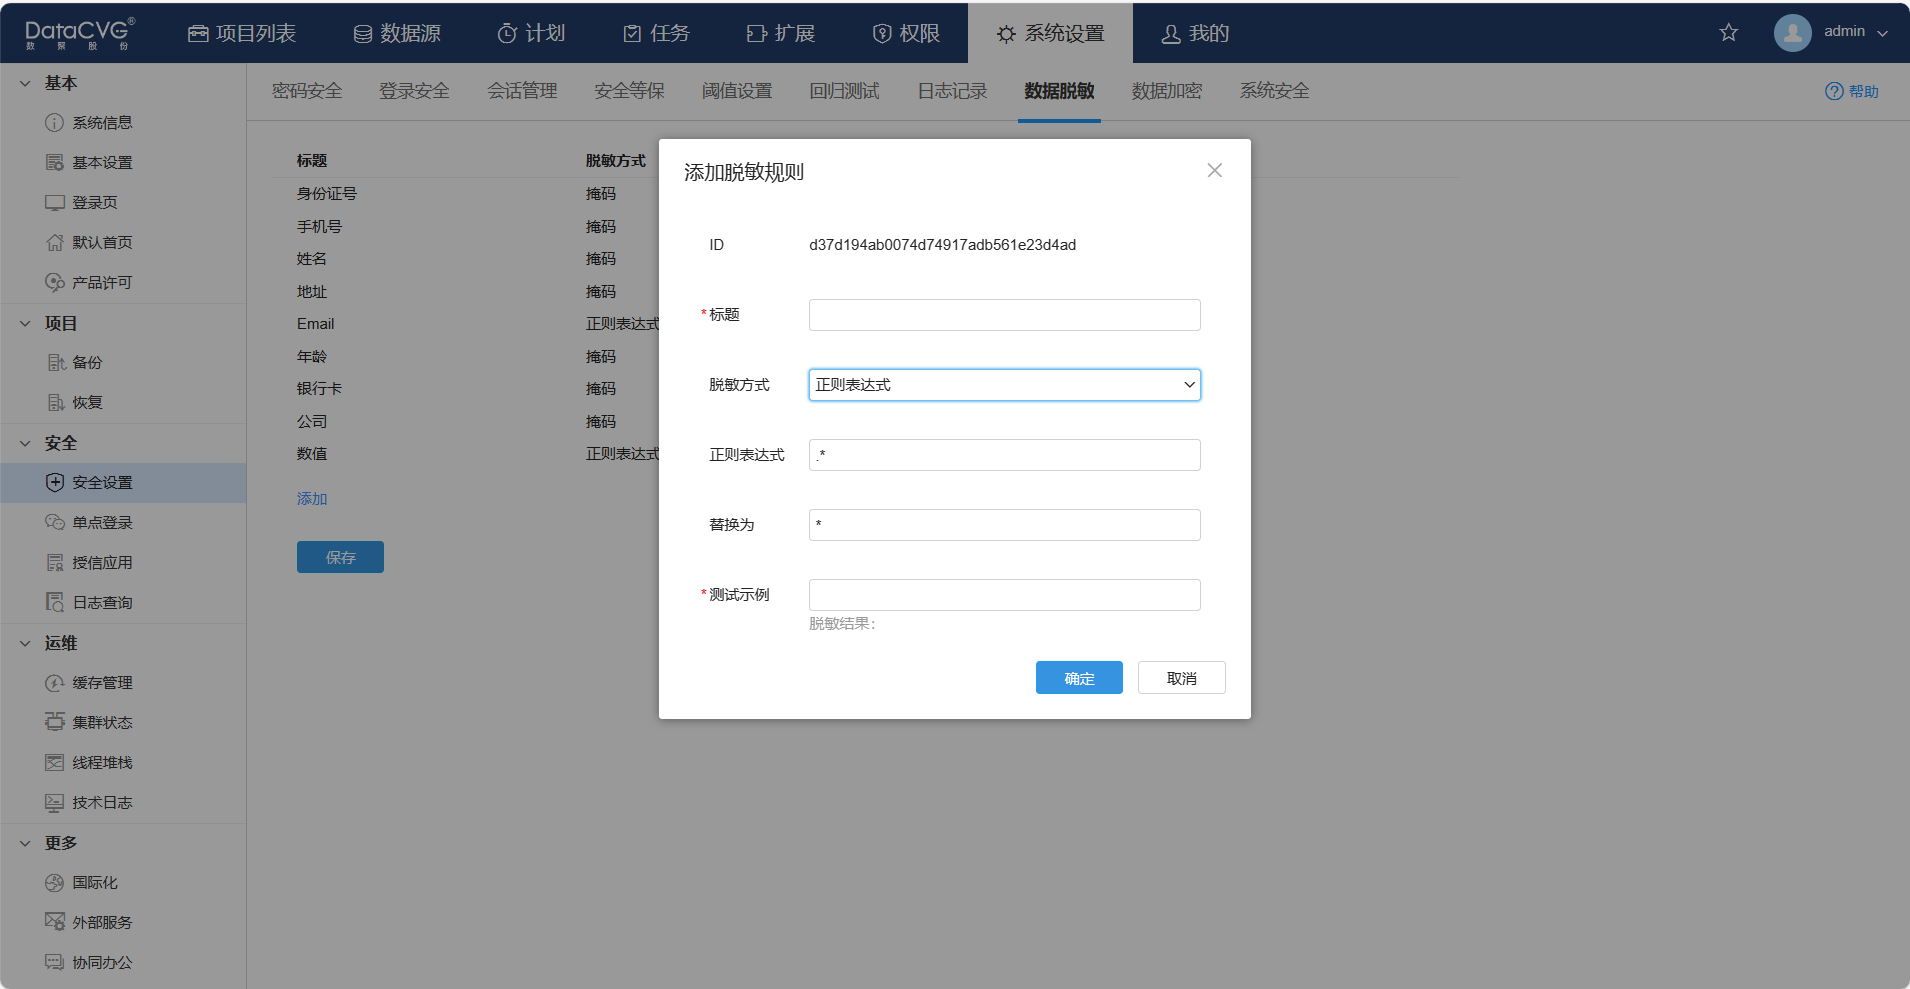Click the 恢复 restore icon
This screenshot has height=989, width=1910.
tap(56, 403)
